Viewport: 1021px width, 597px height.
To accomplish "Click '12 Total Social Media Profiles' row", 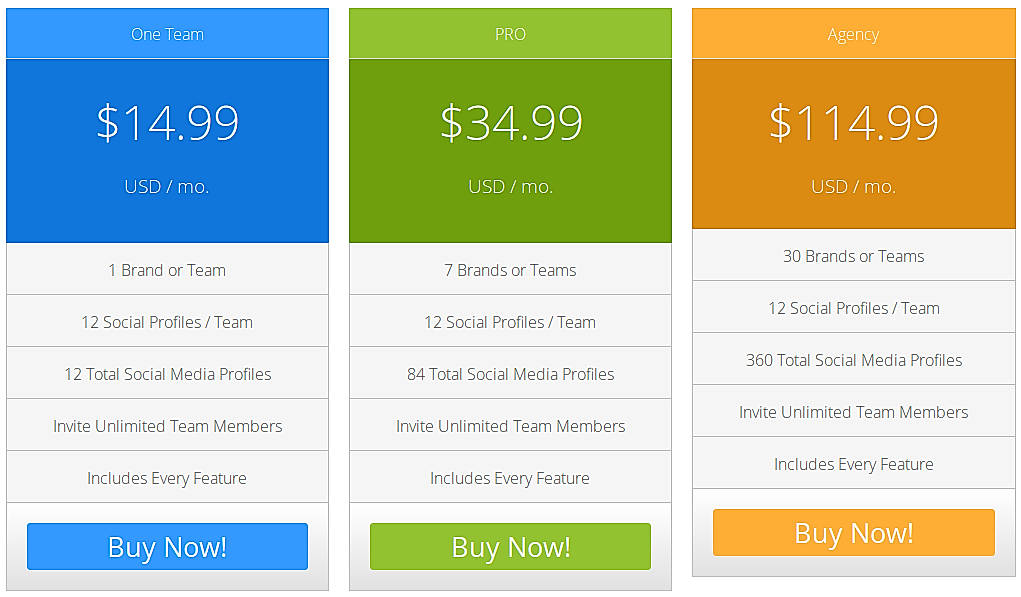I will click(x=167, y=373).
